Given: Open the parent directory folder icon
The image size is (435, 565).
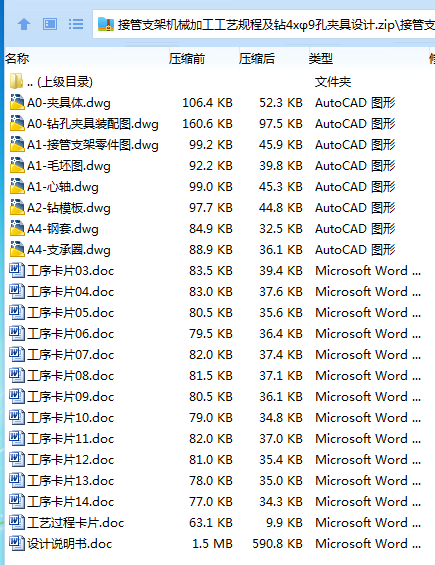Looking at the screenshot, I should click(x=17, y=81).
